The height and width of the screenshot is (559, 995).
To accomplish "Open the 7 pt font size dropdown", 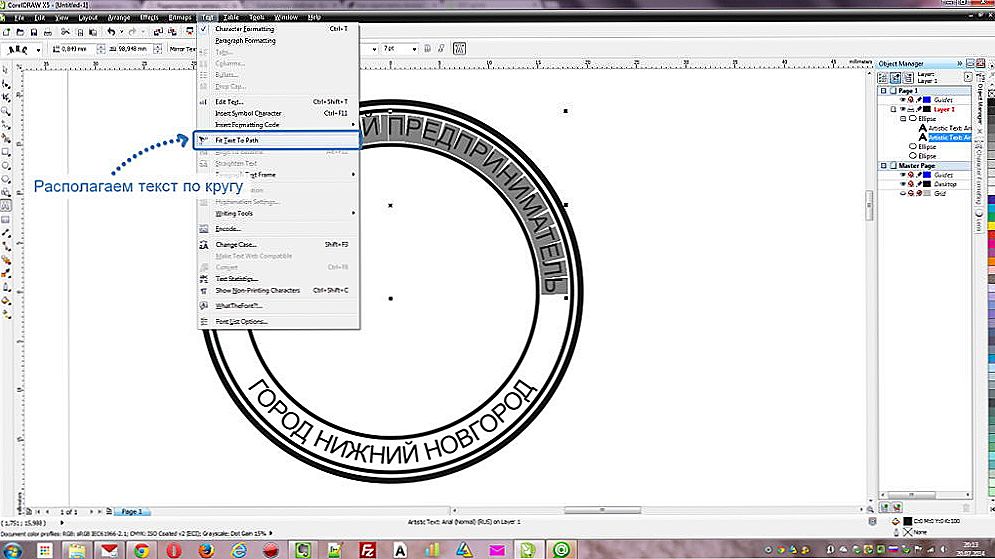I will tap(414, 49).
